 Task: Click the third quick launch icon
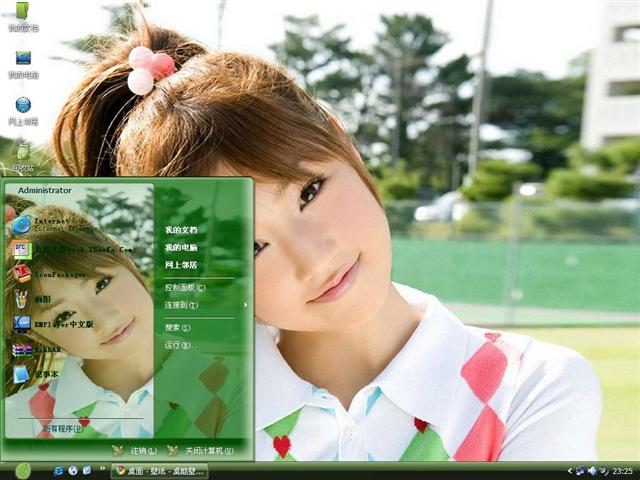click(87, 471)
